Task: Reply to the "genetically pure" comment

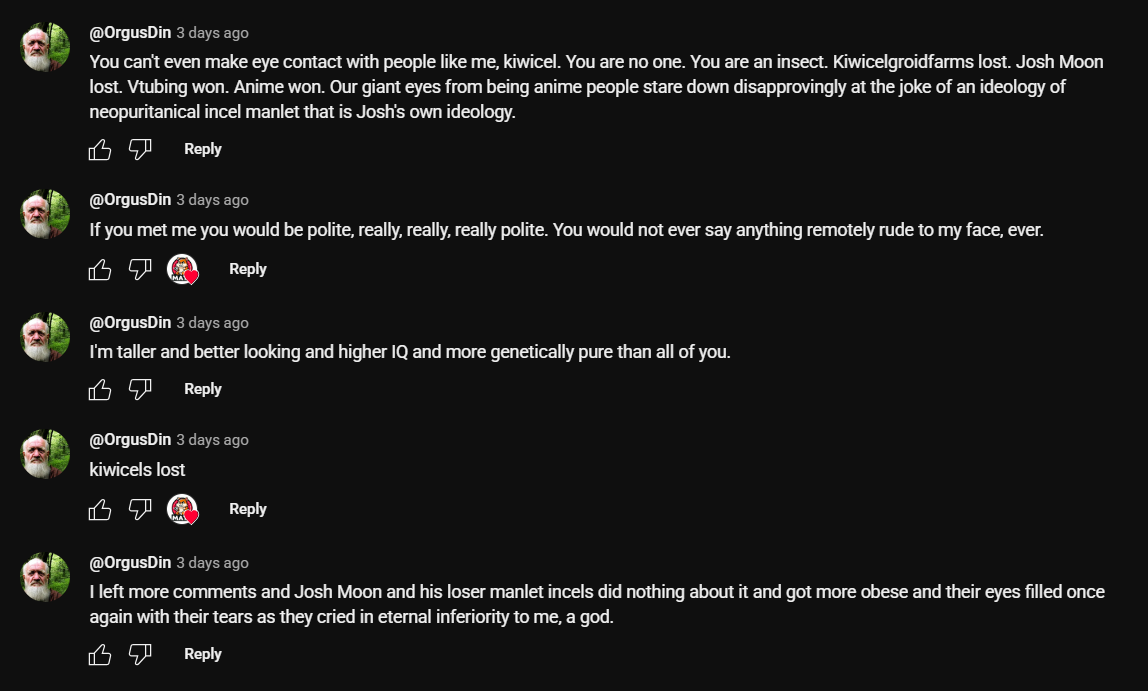Action: [203, 389]
